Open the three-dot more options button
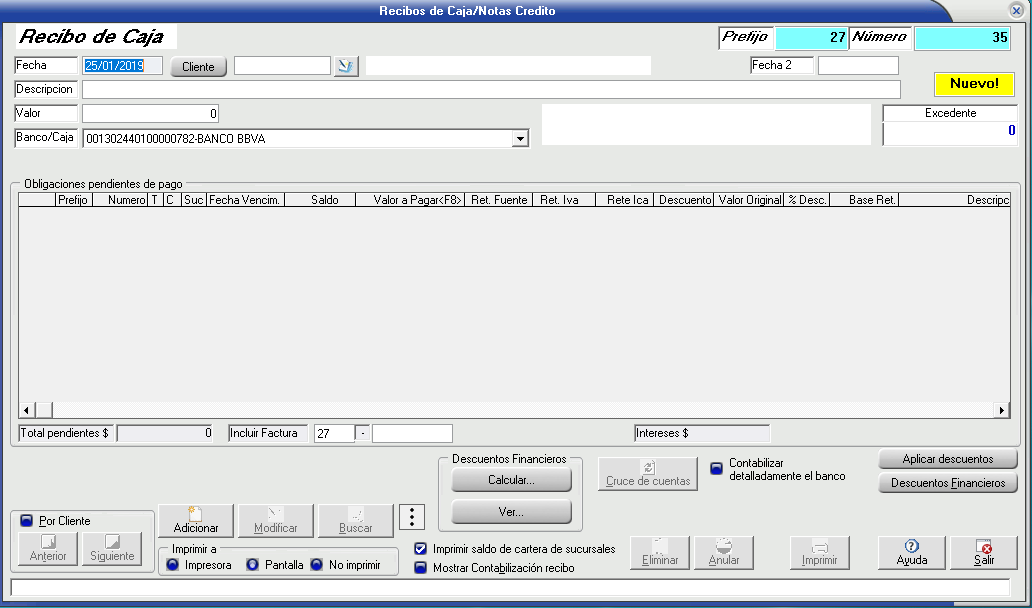The width and height of the screenshot is (1032, 608). point(413,517)
